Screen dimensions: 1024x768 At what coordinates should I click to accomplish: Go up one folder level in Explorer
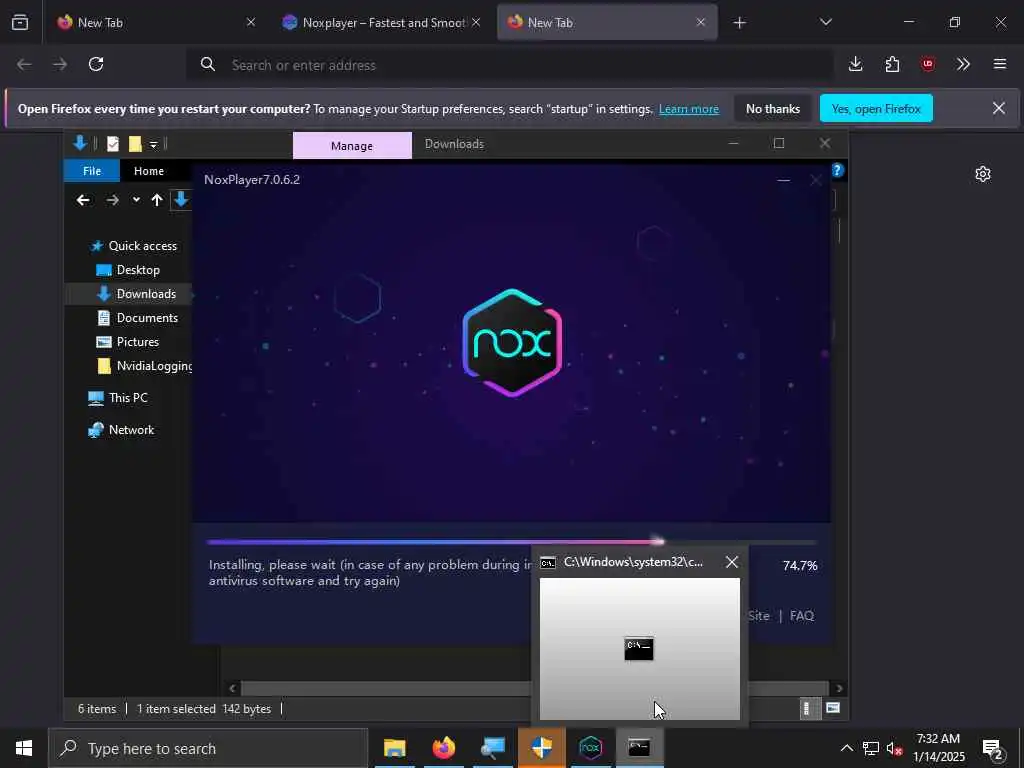157,200
